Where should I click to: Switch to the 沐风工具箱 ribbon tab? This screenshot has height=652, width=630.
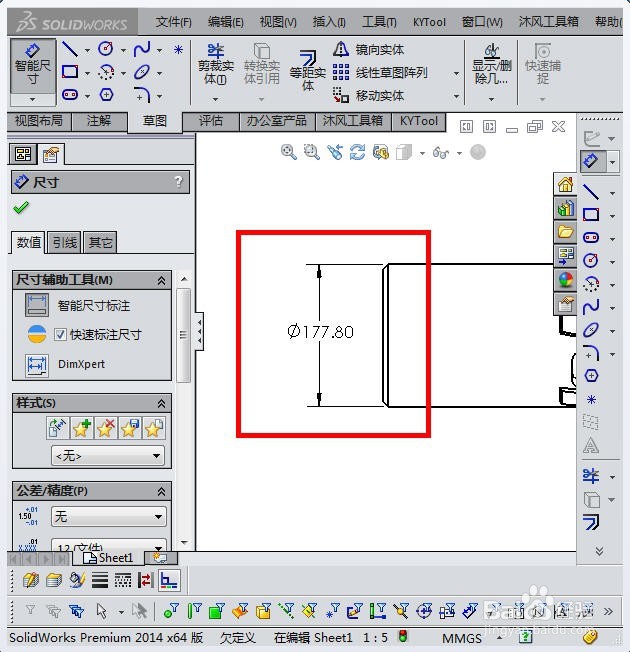coord(353,121)
